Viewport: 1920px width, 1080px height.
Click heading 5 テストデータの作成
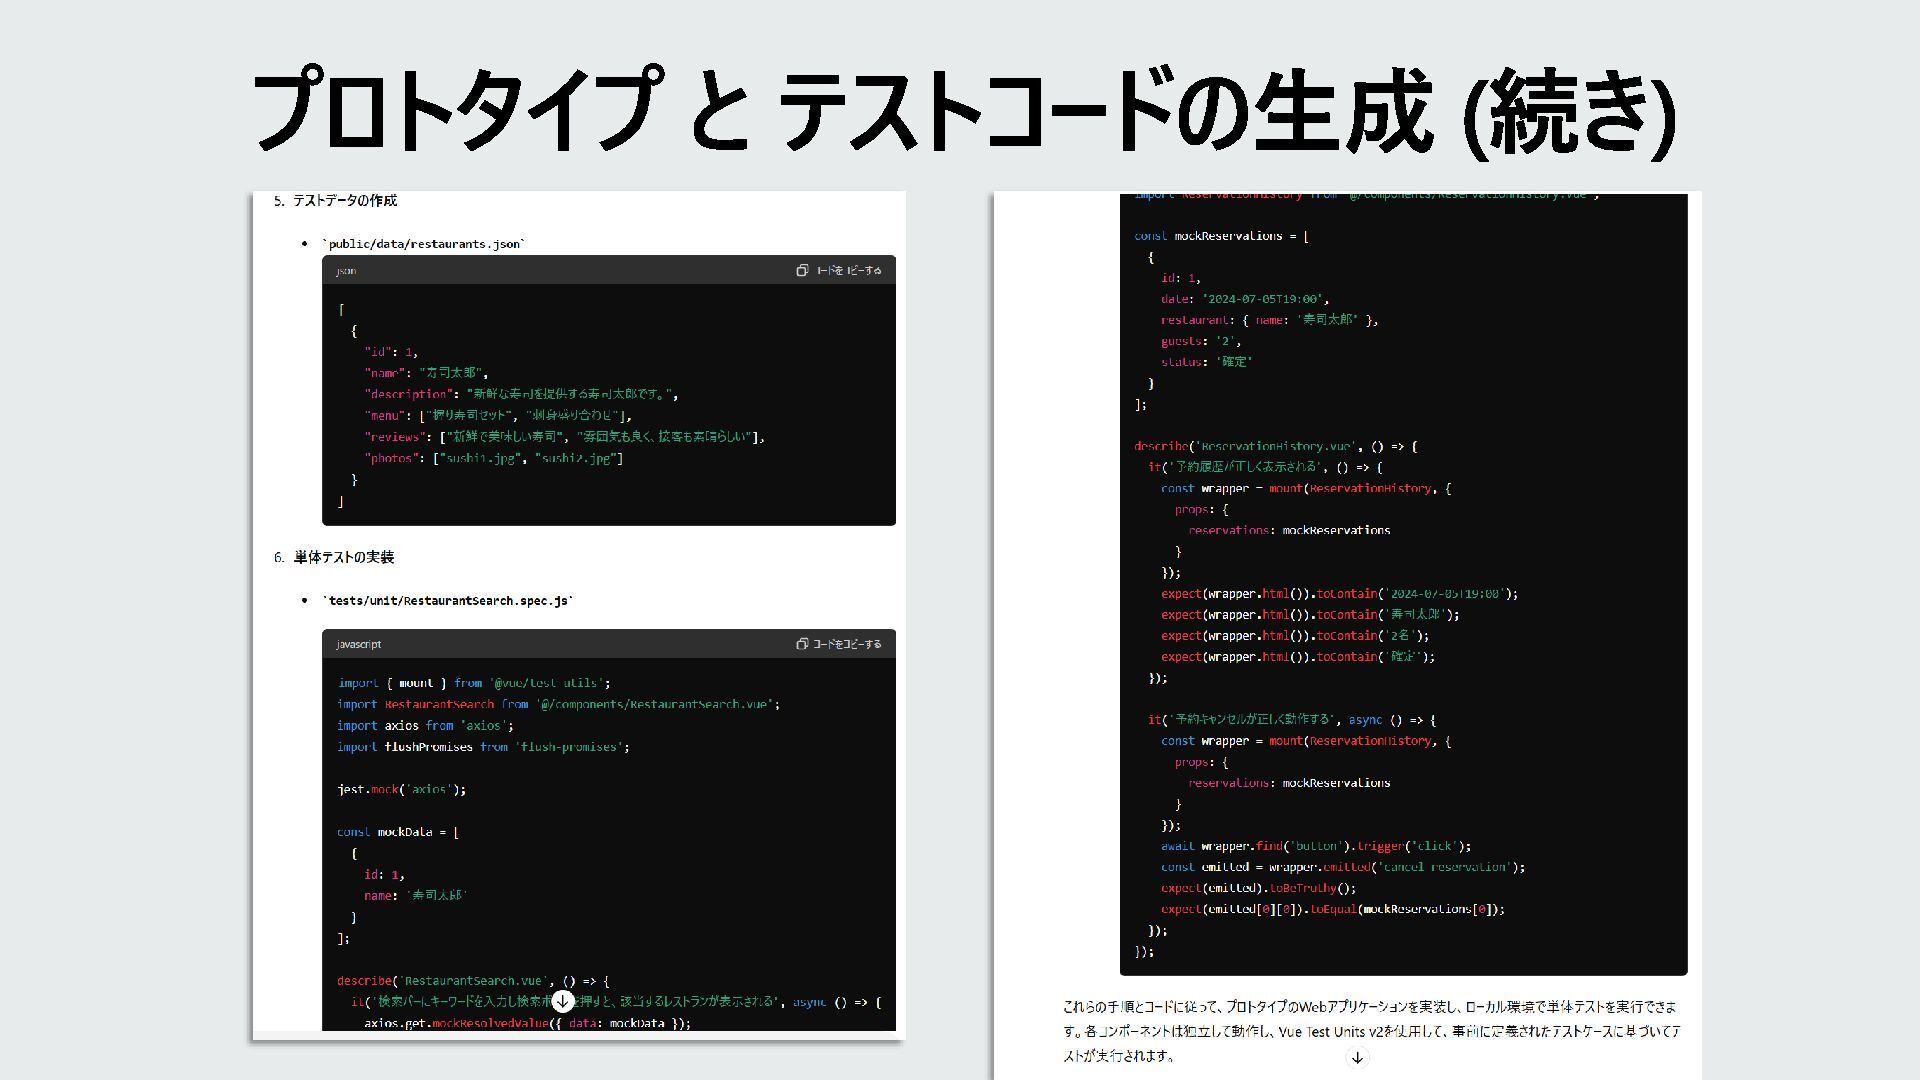[x=344, y=201]
